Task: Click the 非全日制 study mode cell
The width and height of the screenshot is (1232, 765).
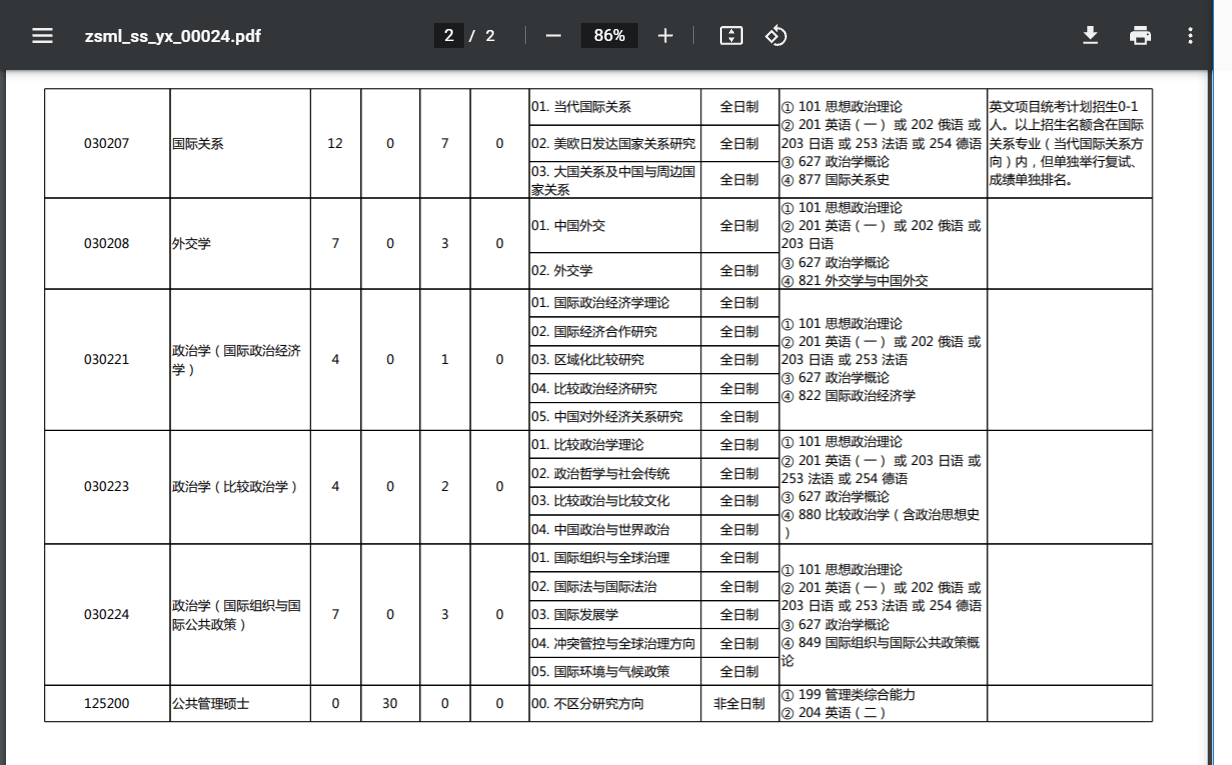Action: tap(739, 704)
